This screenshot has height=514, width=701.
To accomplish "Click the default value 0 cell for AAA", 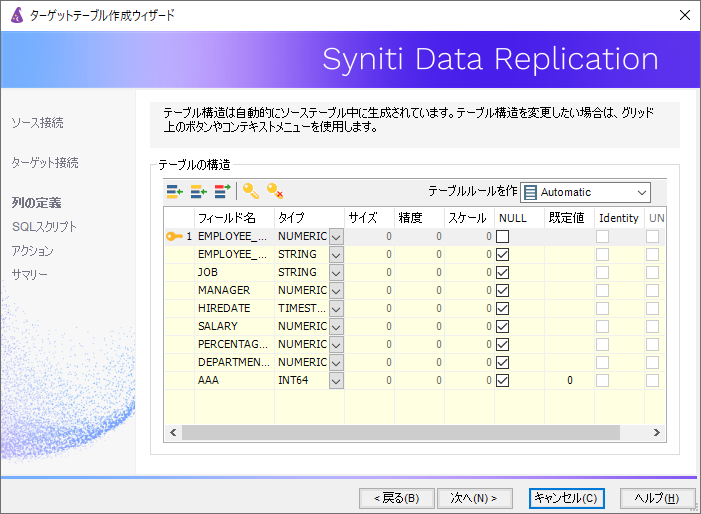I will point(569,380).
